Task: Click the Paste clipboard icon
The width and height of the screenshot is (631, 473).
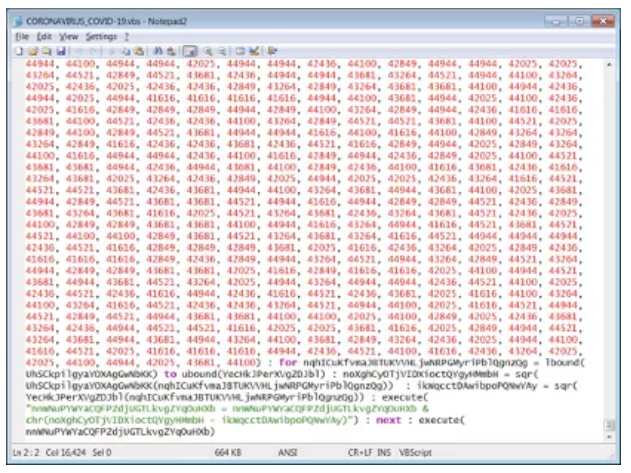Action: (x=139, y=51)
